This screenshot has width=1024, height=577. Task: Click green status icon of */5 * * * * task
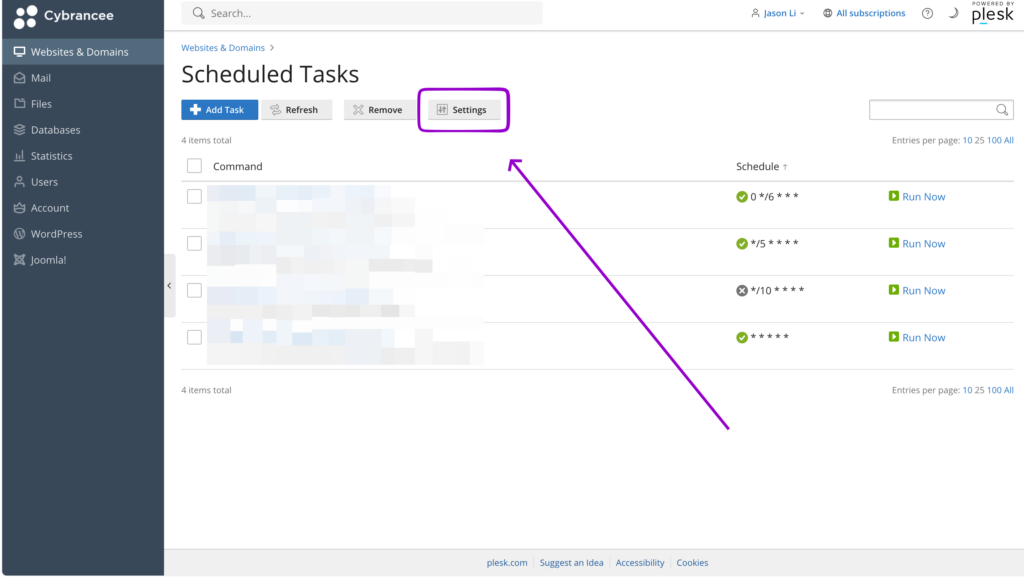click(742, 243)
